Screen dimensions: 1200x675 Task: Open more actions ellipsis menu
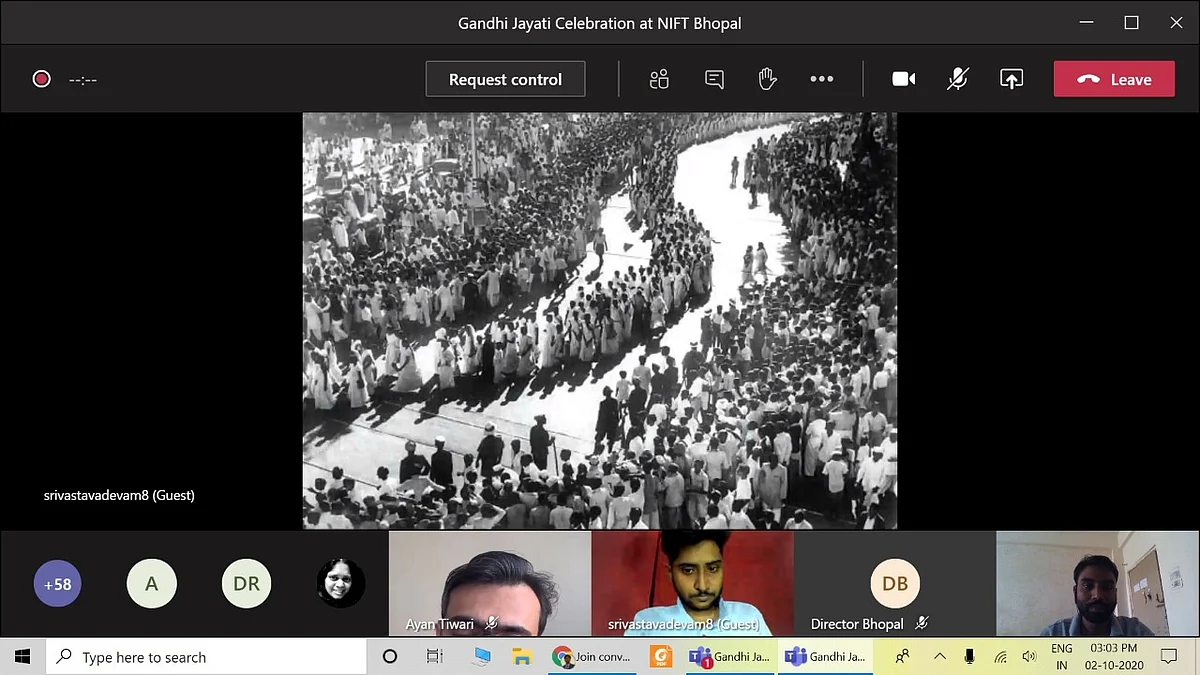click(x=822, y=79)
